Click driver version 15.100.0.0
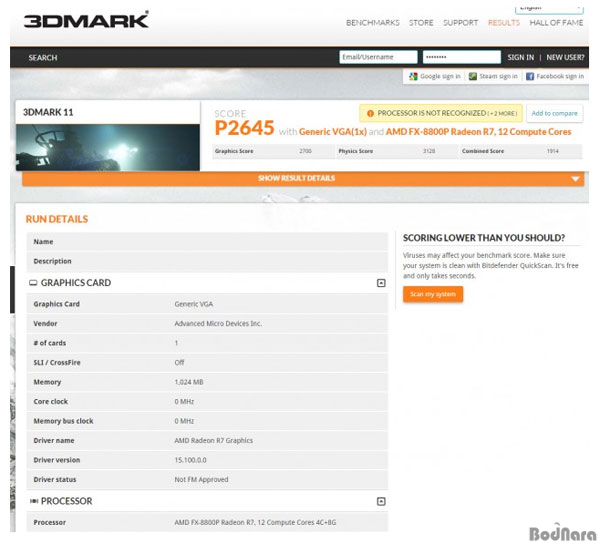 click(190, 460)
